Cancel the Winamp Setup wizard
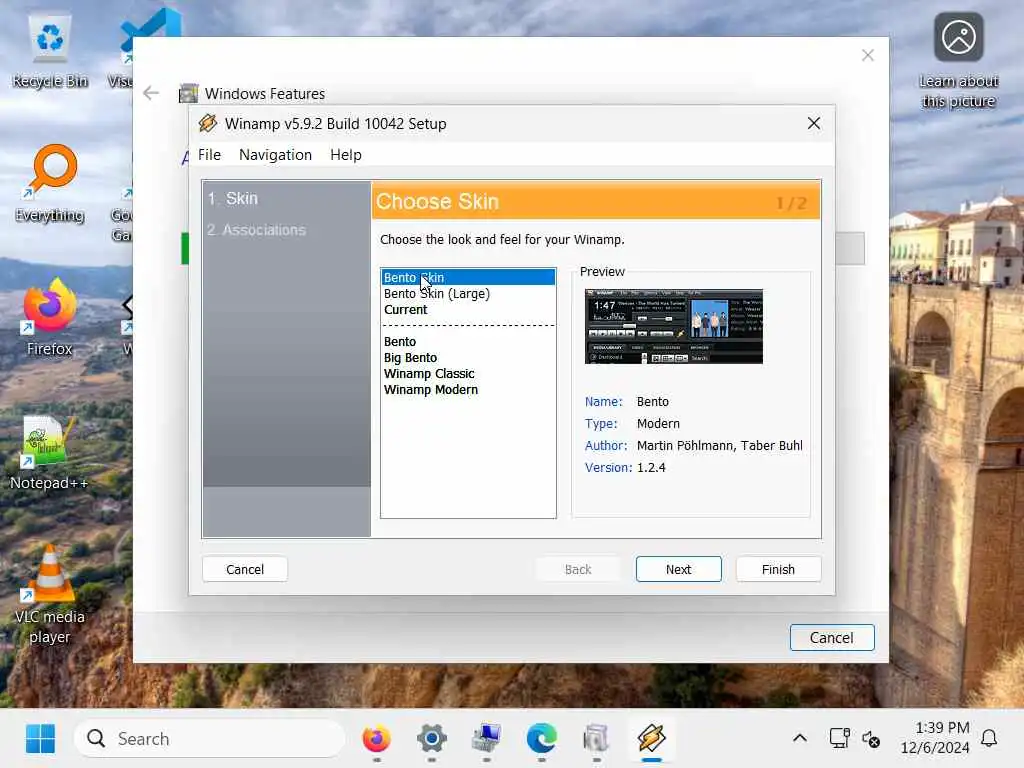This screenshot has height=768, width=1024. pyautogui.click(x=245, y=569)
